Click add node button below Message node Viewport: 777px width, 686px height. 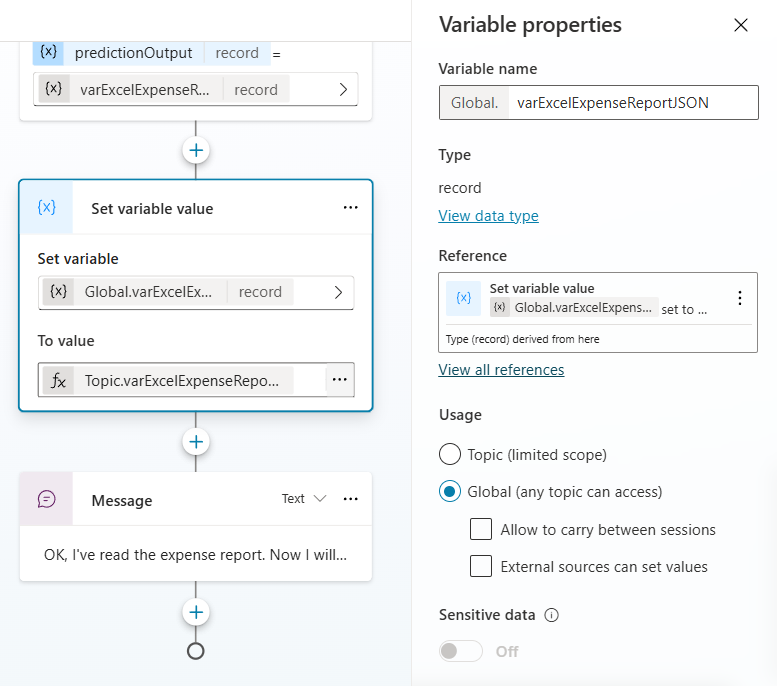click(x=196, y=612)
